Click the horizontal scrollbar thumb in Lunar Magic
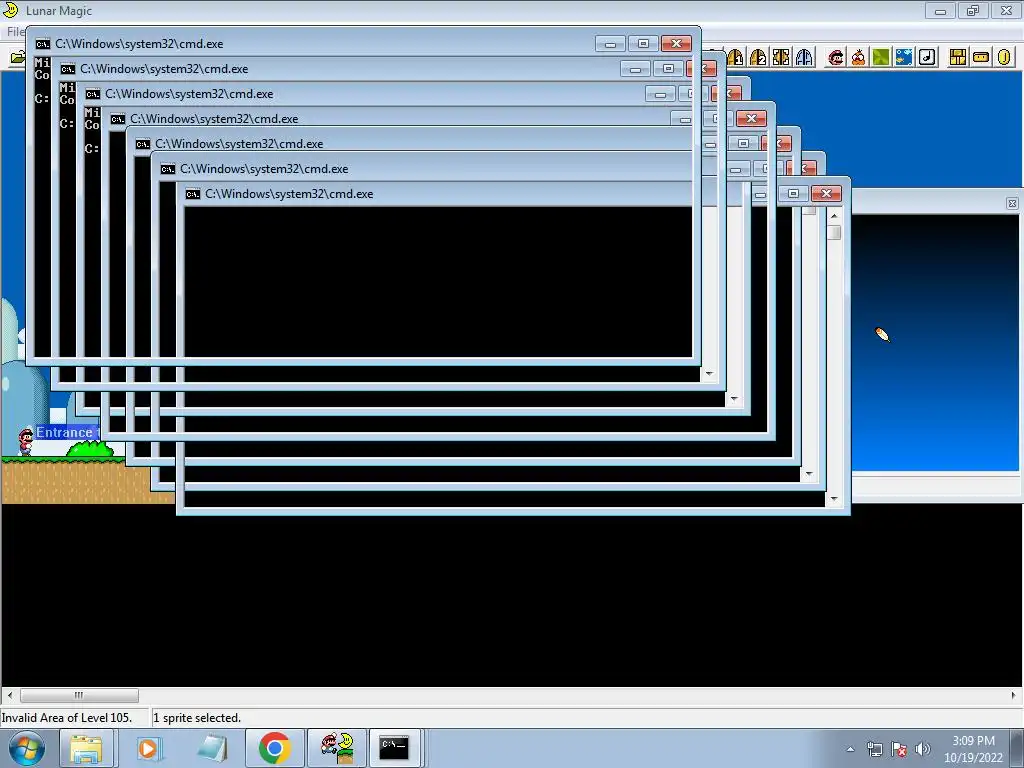Screen dimensions: 1024x768 pyautogui.click(x=79, y=695)
